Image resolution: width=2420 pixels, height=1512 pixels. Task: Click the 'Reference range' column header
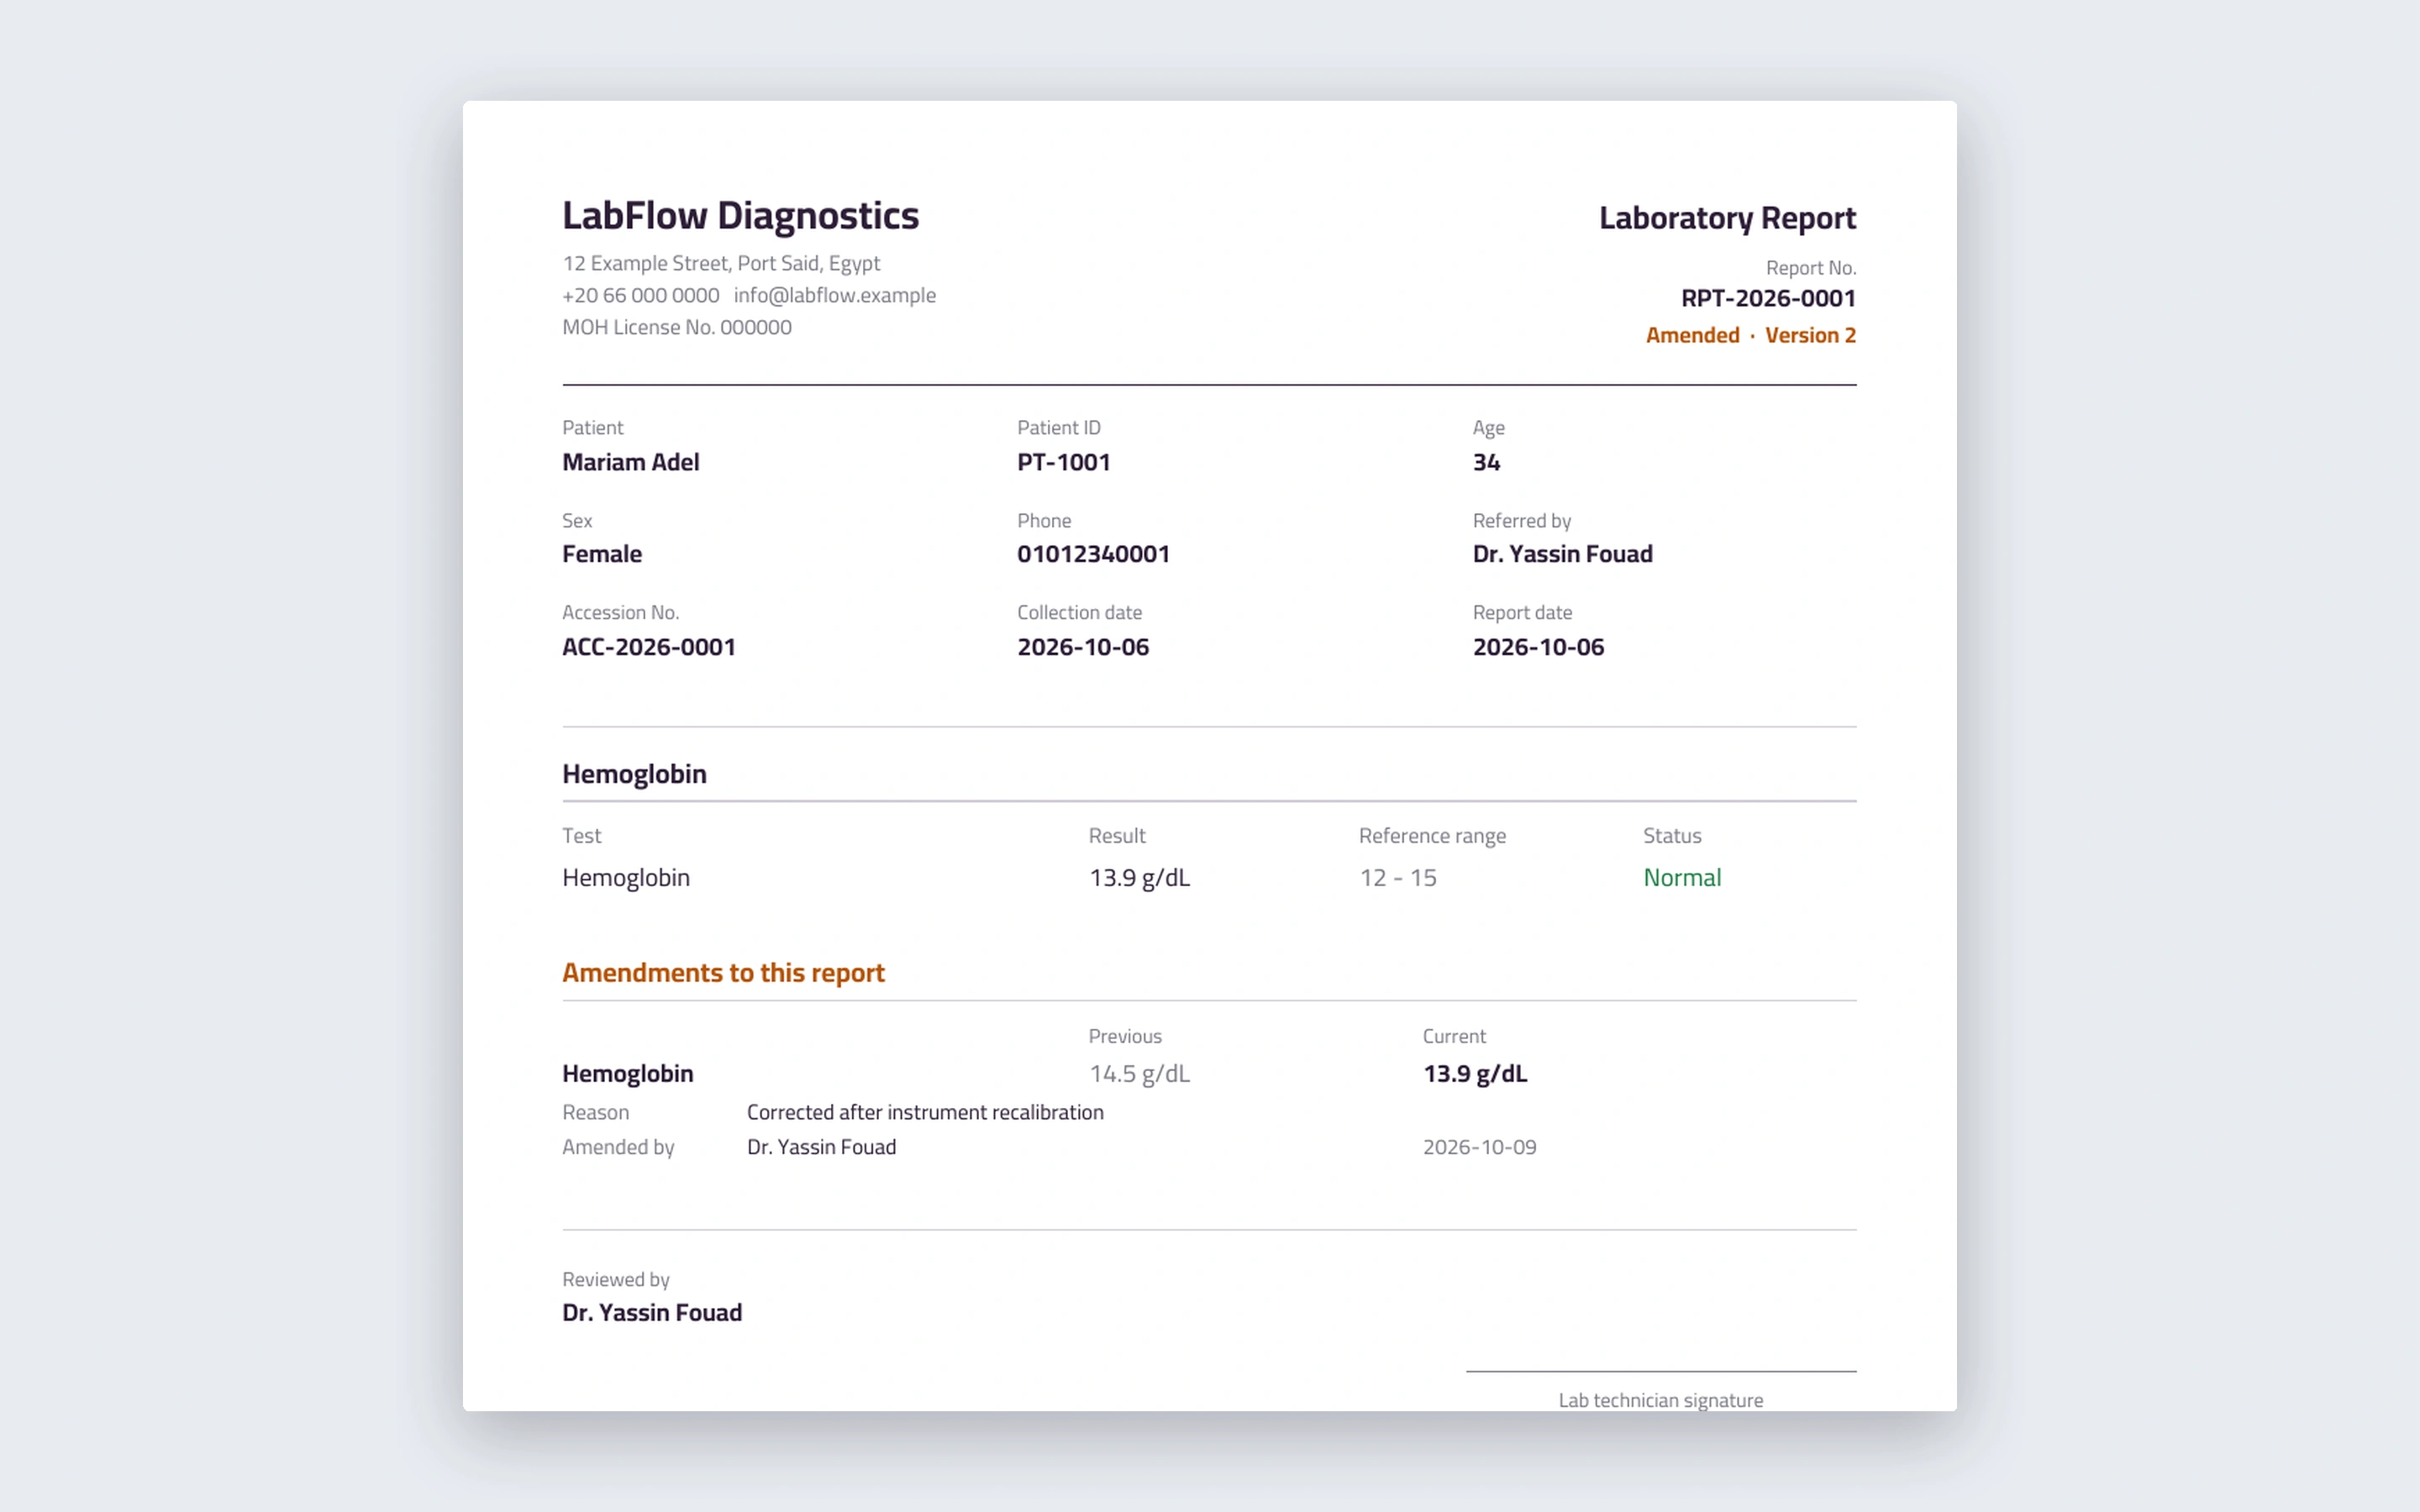pos(1432,836)
